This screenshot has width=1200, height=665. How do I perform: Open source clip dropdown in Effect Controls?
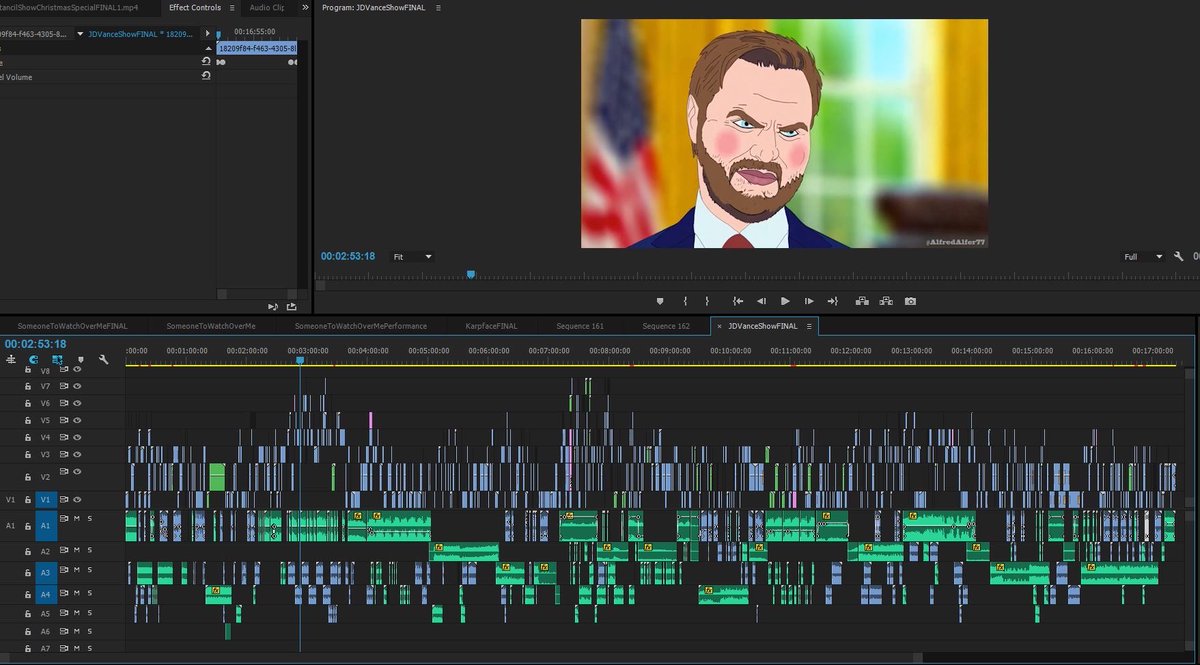click(80, 34)
